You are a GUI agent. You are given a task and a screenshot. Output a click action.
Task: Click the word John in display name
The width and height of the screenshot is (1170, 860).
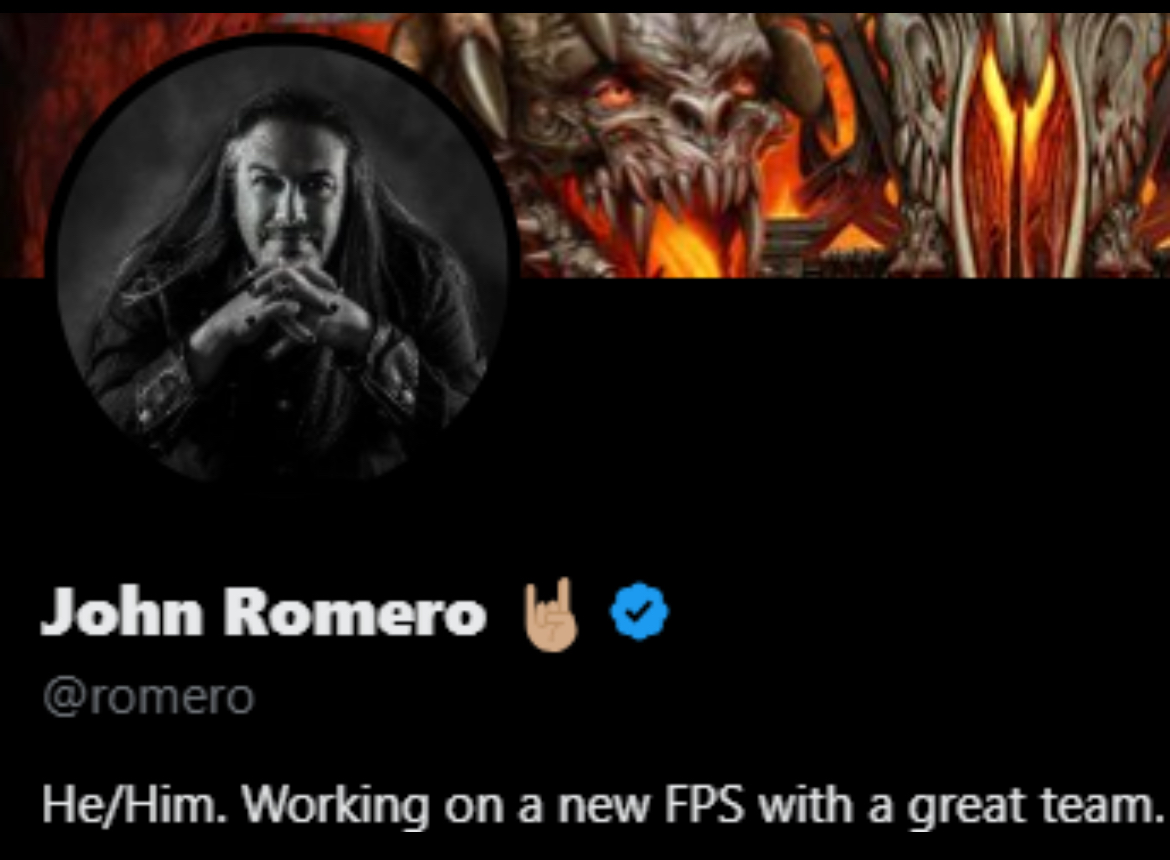point(122,612)
